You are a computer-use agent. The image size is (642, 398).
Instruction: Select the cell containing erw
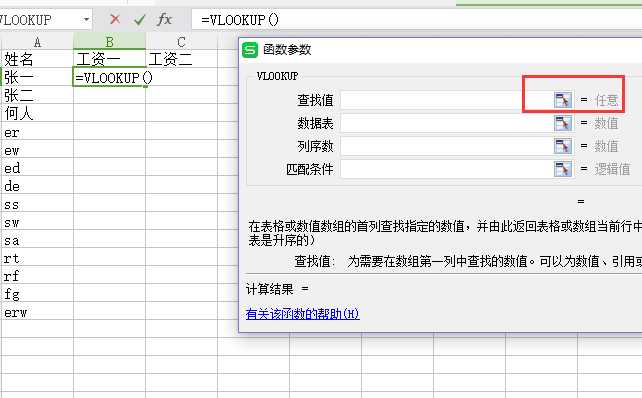(37, 311)
